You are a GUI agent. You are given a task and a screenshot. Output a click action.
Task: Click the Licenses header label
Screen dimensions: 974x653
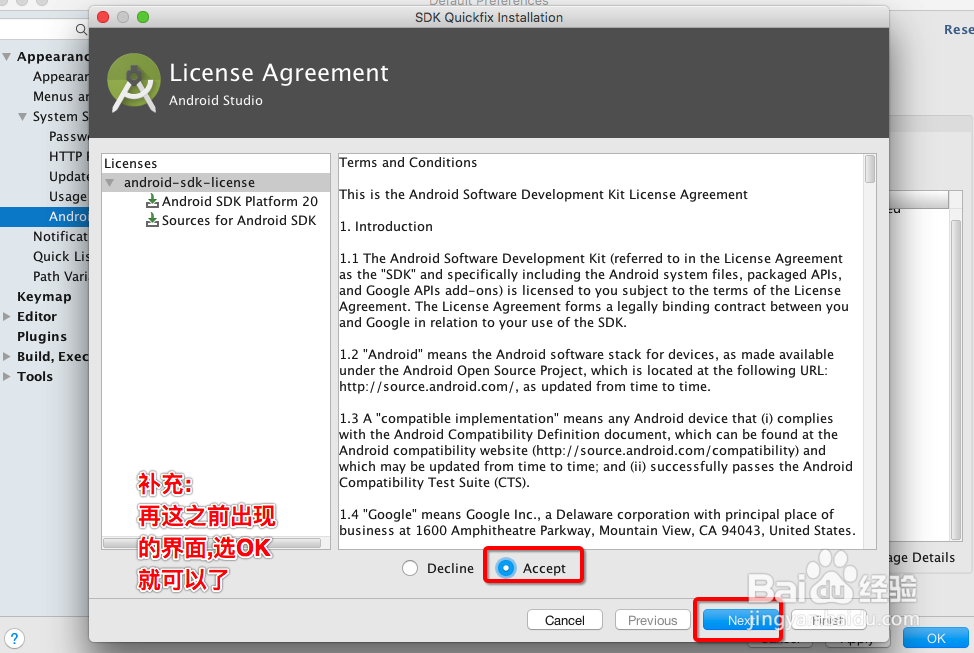(130, 163)
